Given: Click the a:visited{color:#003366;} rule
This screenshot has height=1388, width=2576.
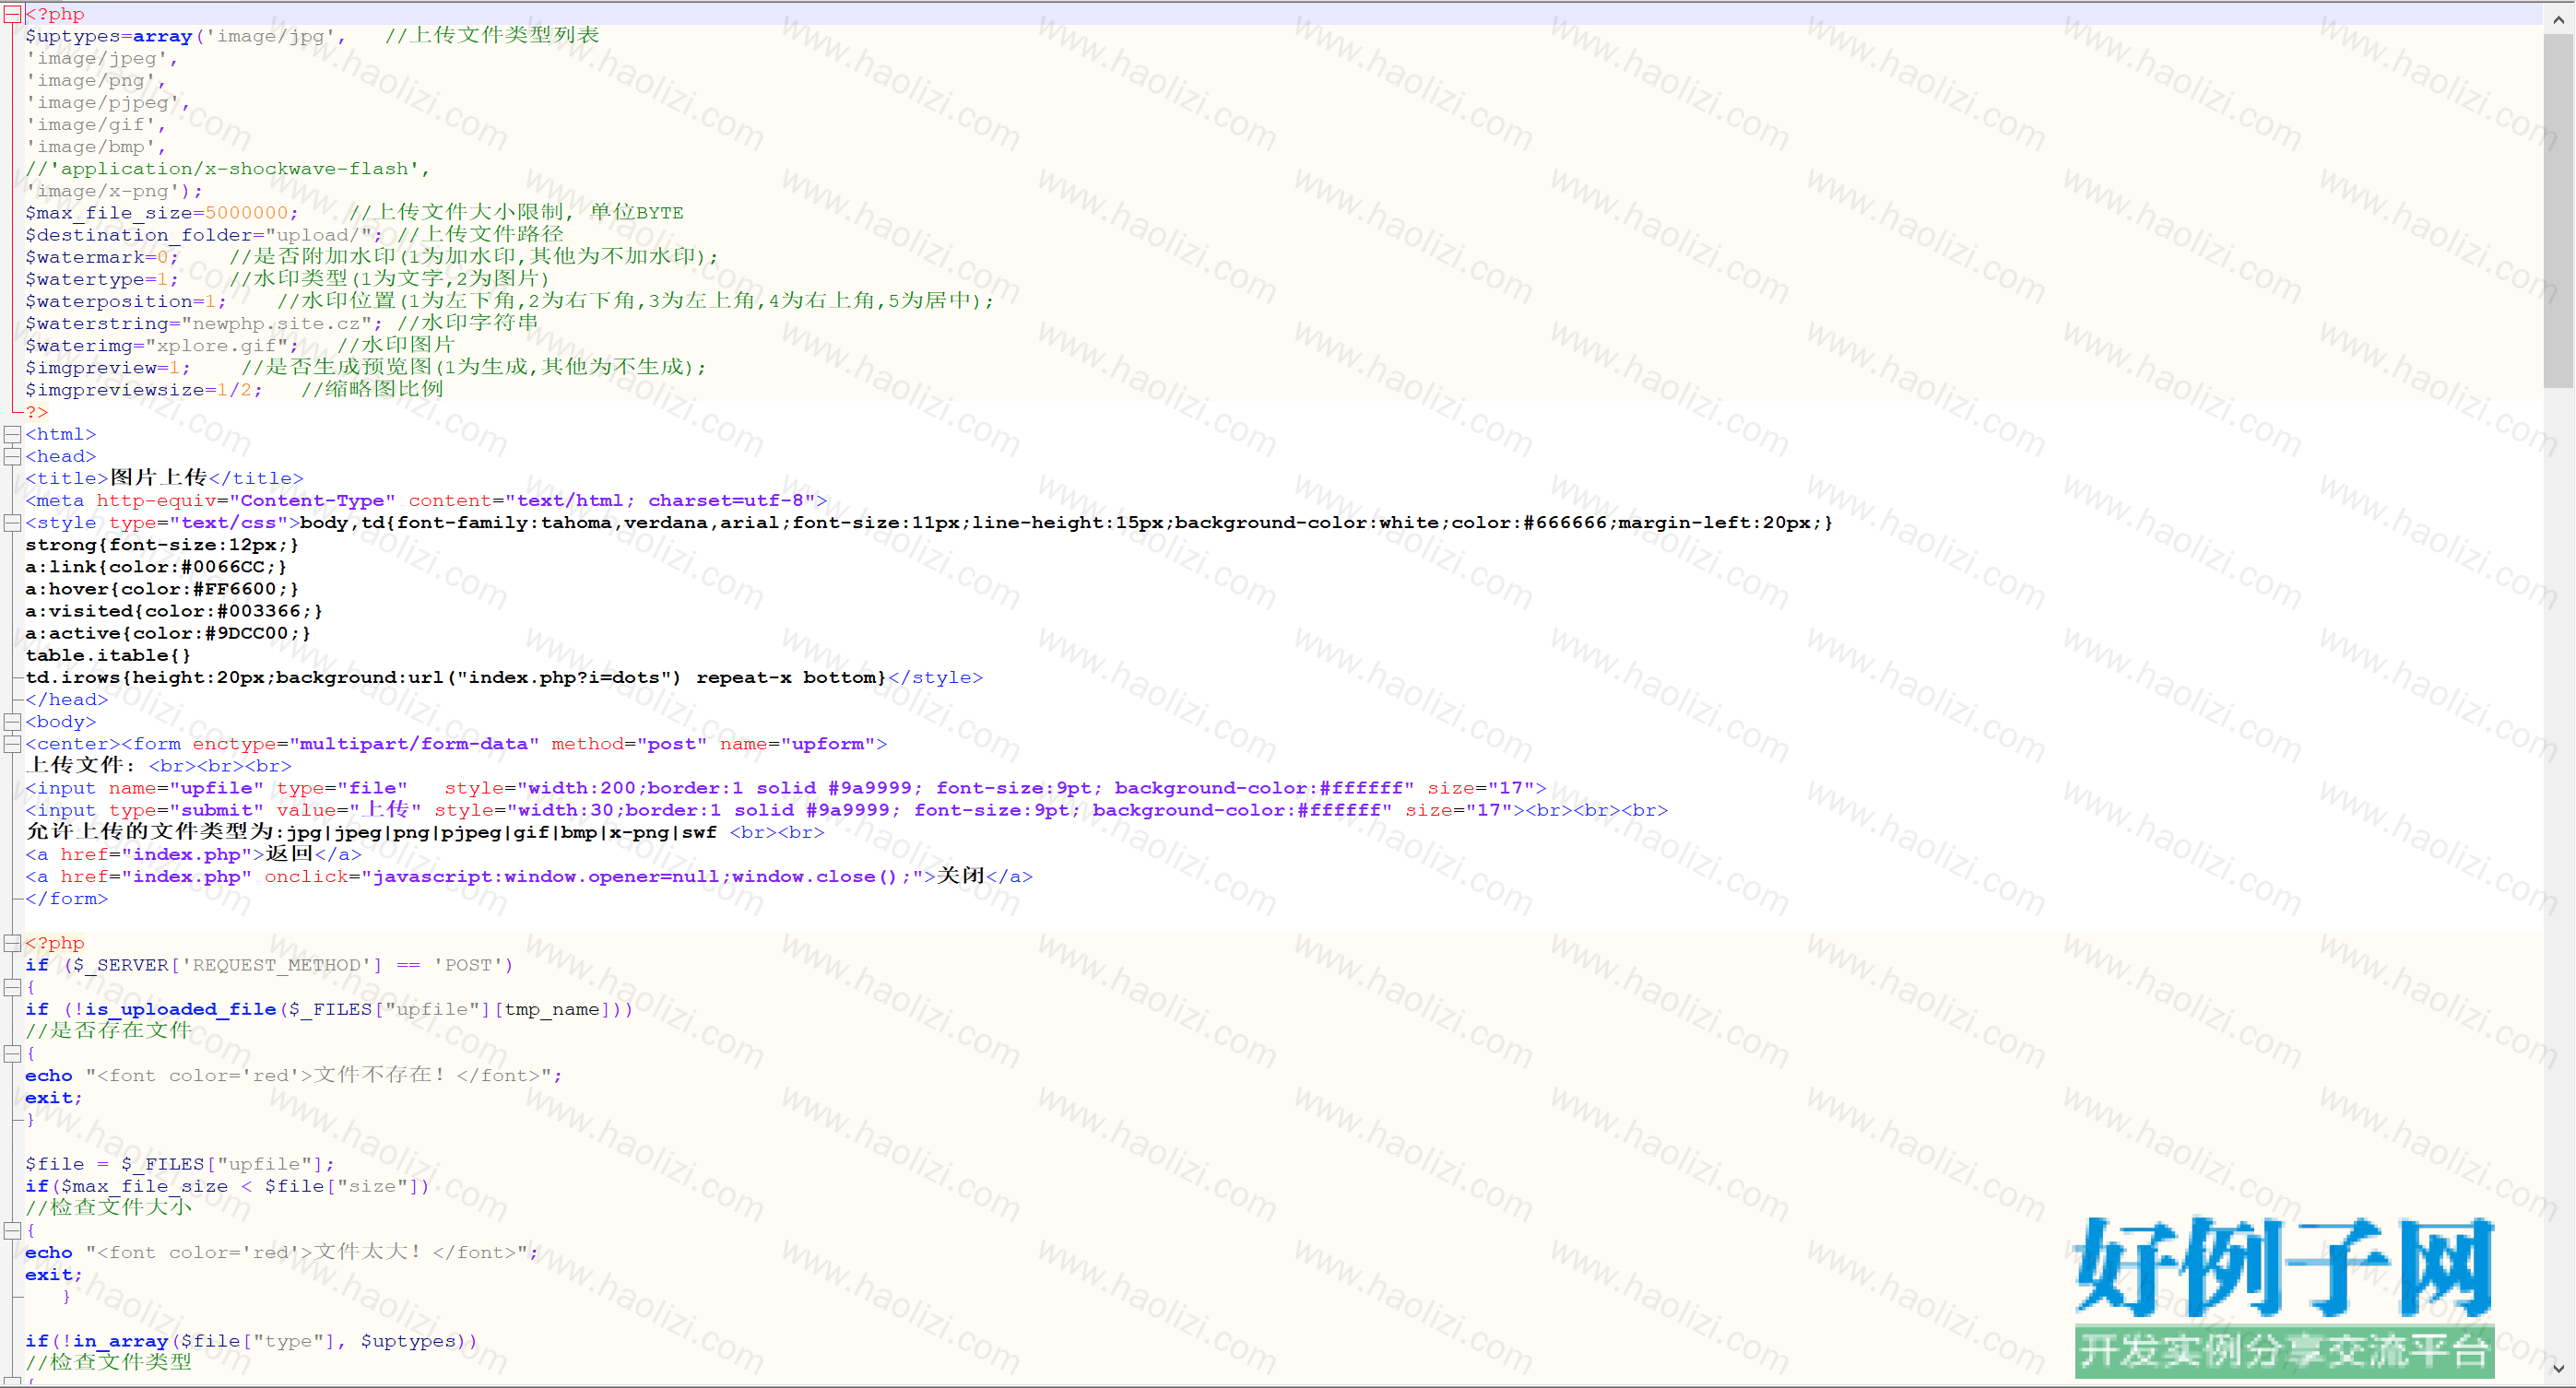Looking at the screenshot, I should 174,610.
